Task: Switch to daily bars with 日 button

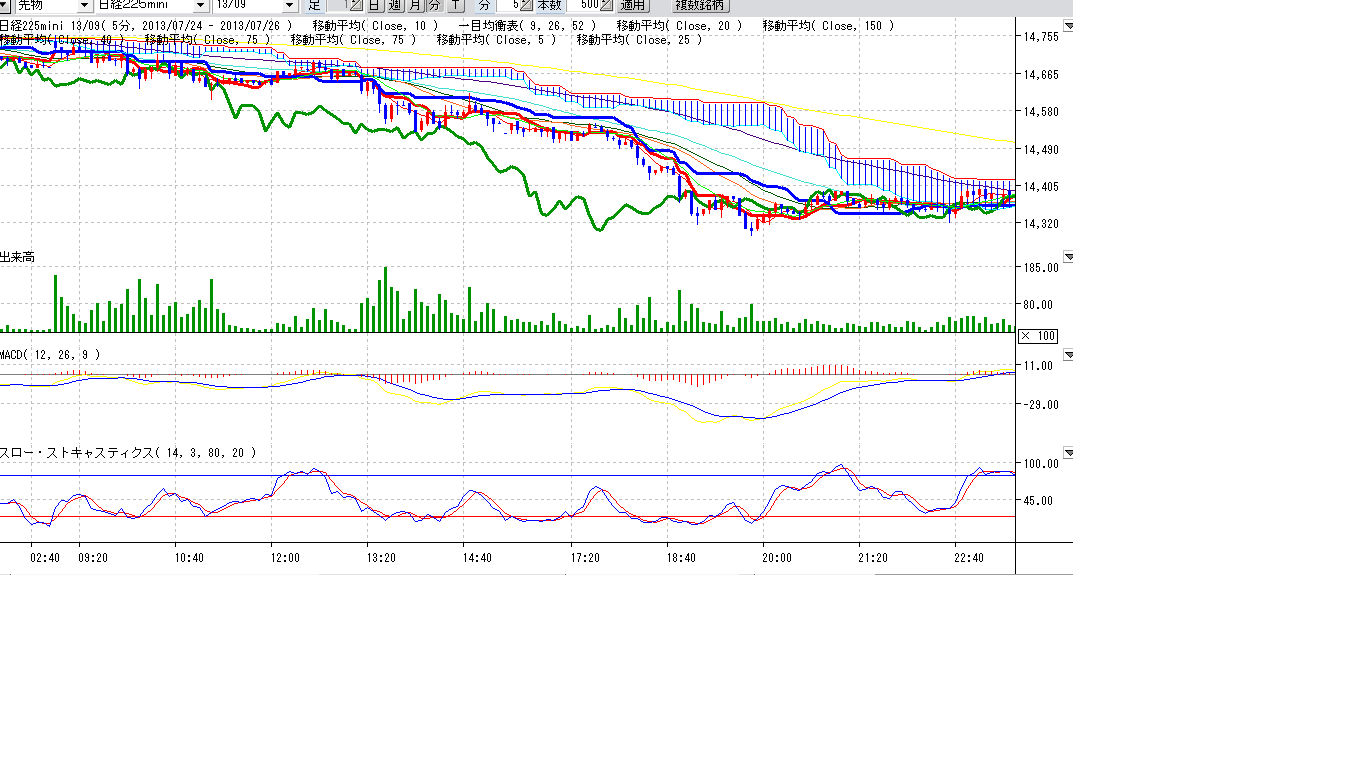Action: 374,5
